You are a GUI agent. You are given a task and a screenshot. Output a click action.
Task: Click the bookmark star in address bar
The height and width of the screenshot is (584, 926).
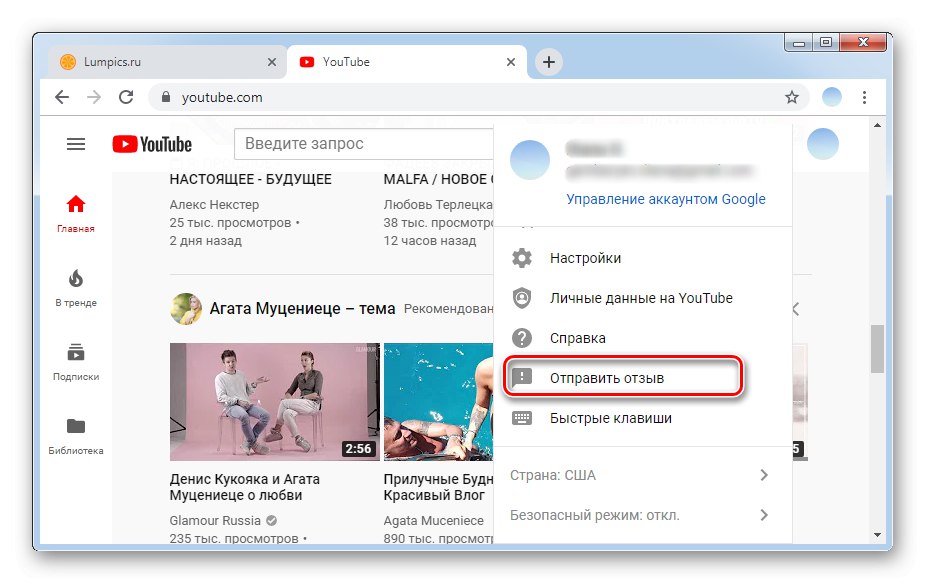[790, 97]
